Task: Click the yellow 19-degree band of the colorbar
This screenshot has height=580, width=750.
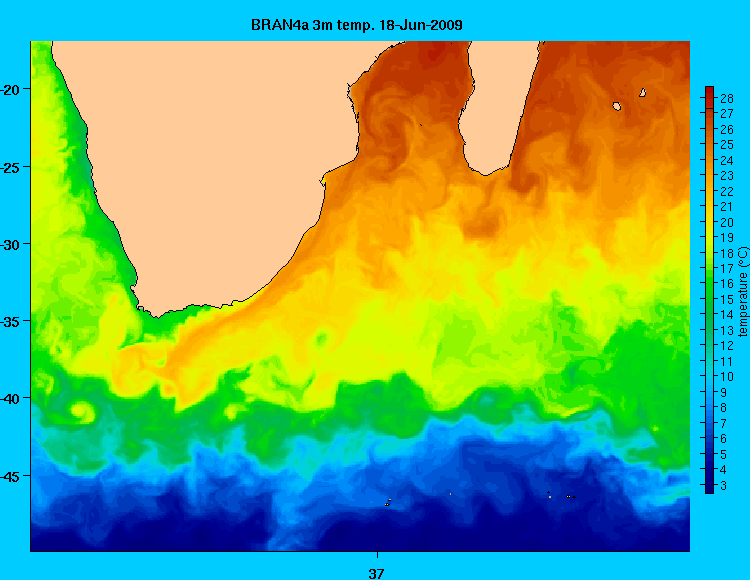Action: click(x=709, y=238)
